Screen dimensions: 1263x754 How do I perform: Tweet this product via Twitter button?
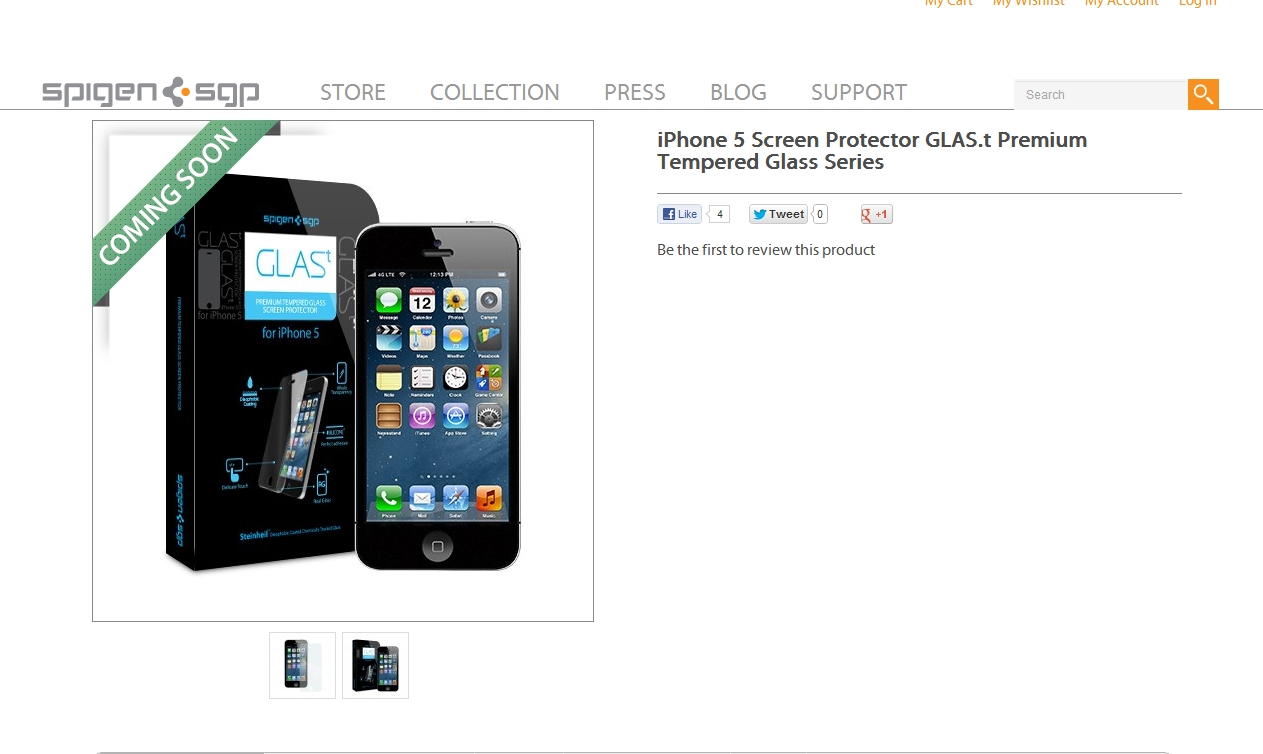click(778, 214)
